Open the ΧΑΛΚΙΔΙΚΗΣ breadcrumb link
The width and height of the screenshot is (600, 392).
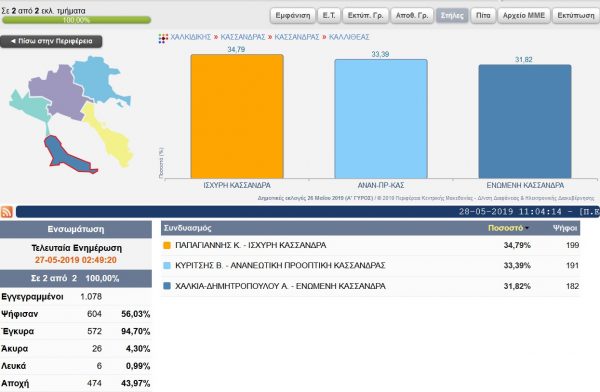point(191,37)
